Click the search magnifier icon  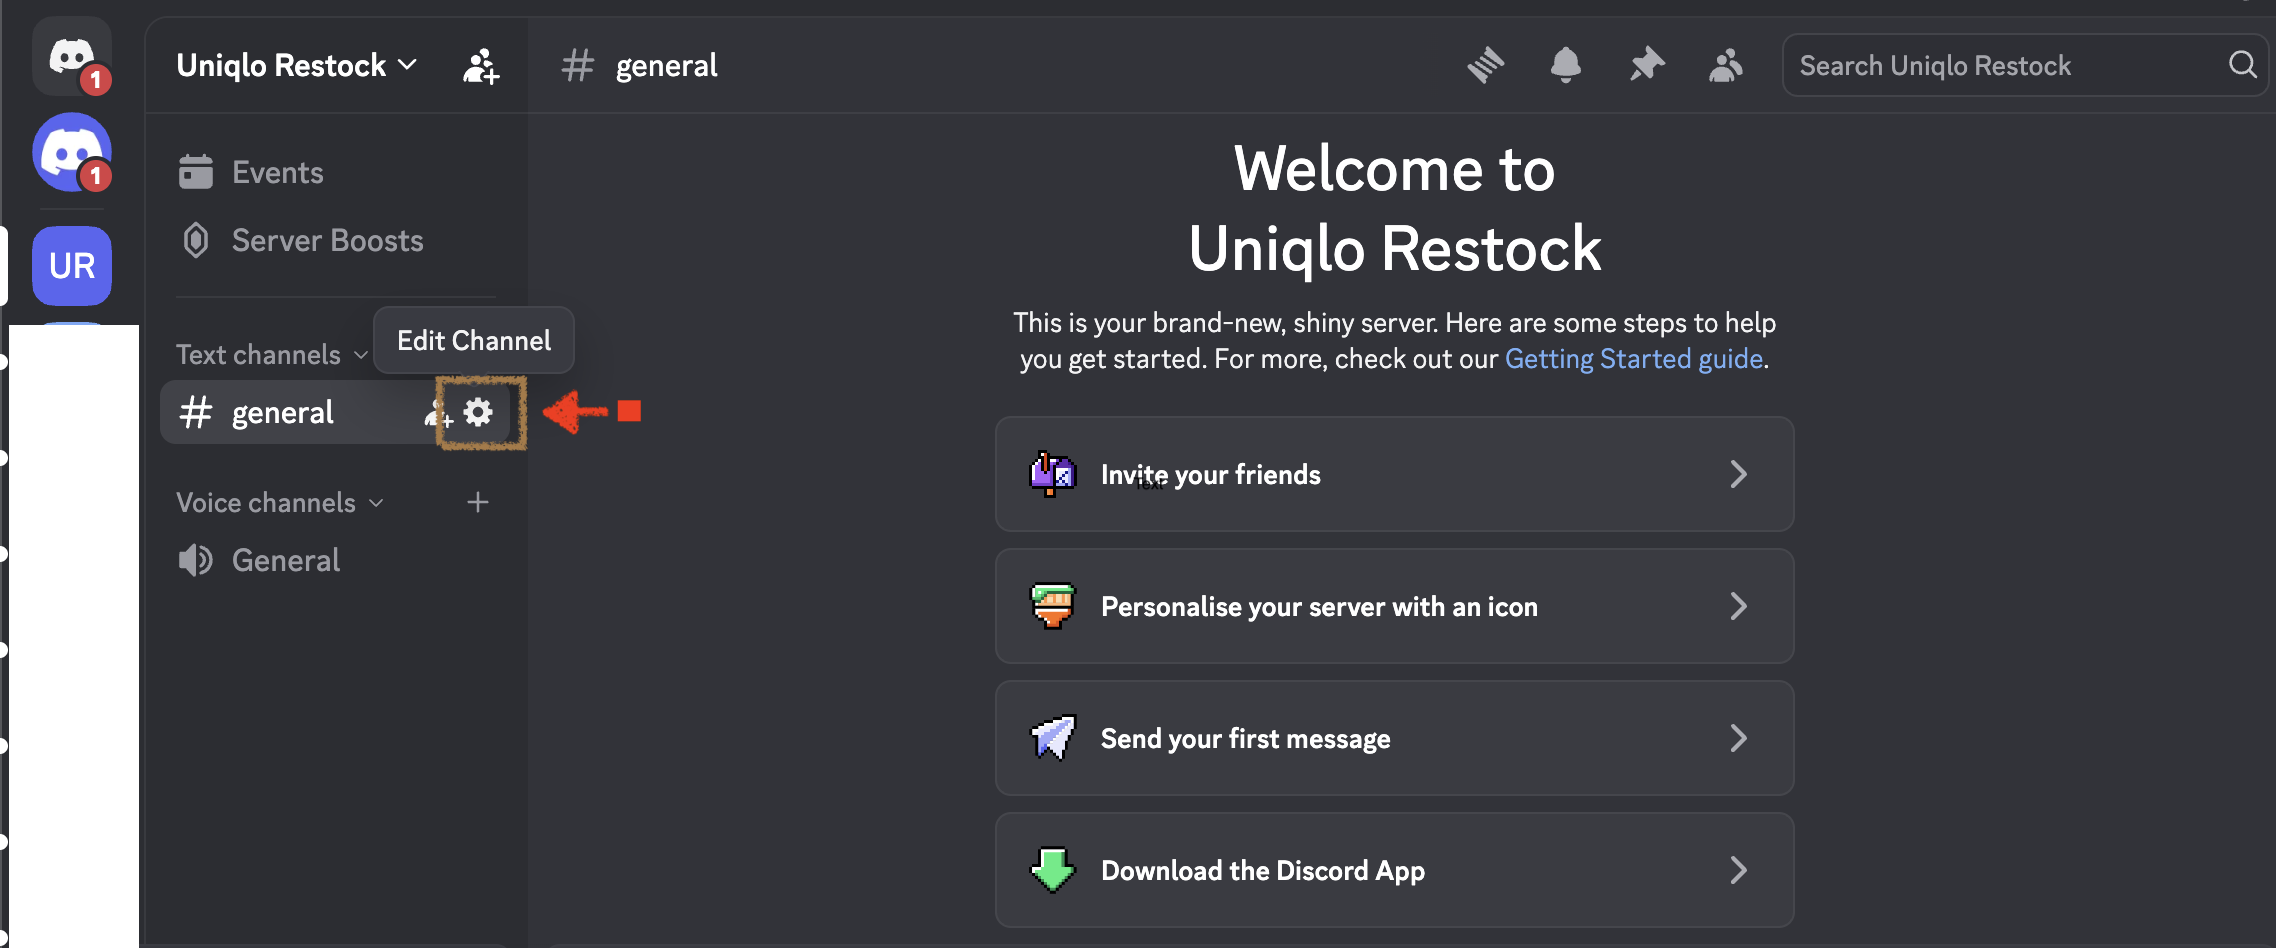click(x=2243, y=65)
